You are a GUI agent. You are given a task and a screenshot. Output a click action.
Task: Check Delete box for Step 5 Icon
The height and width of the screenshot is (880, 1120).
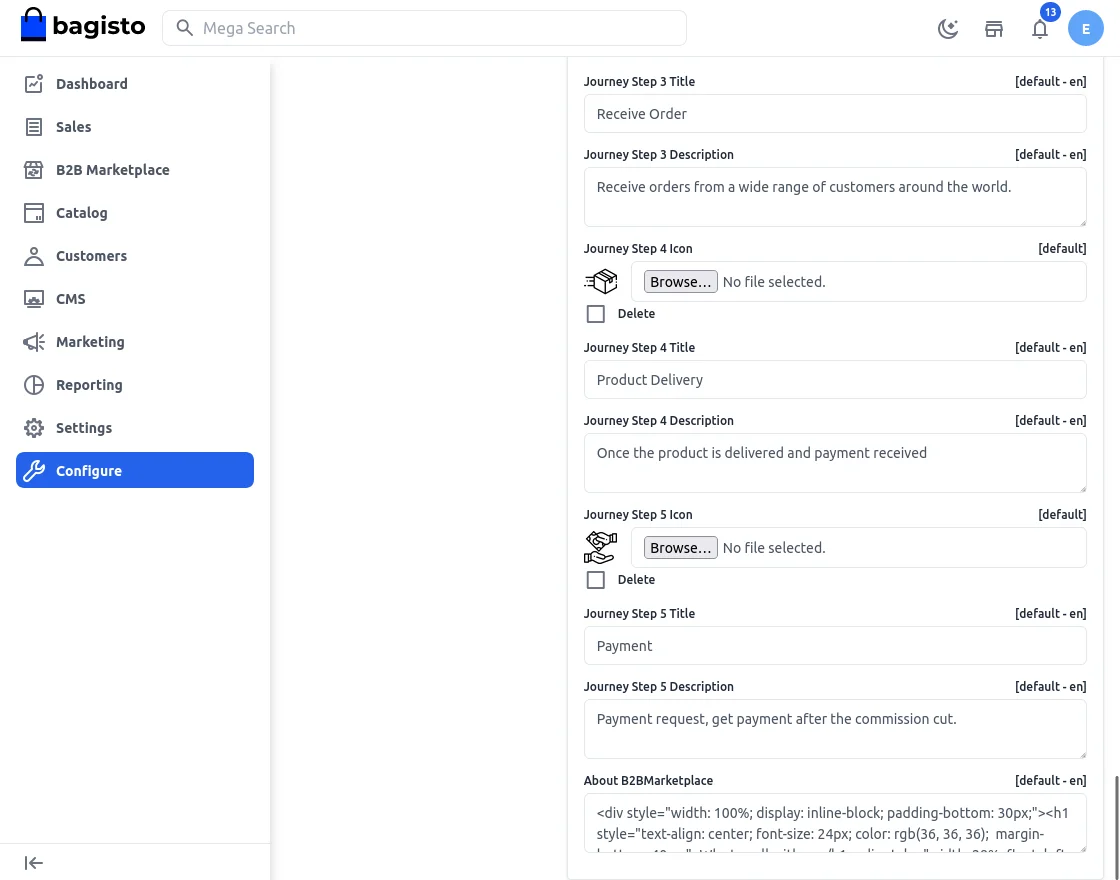[x=596, y=580]
